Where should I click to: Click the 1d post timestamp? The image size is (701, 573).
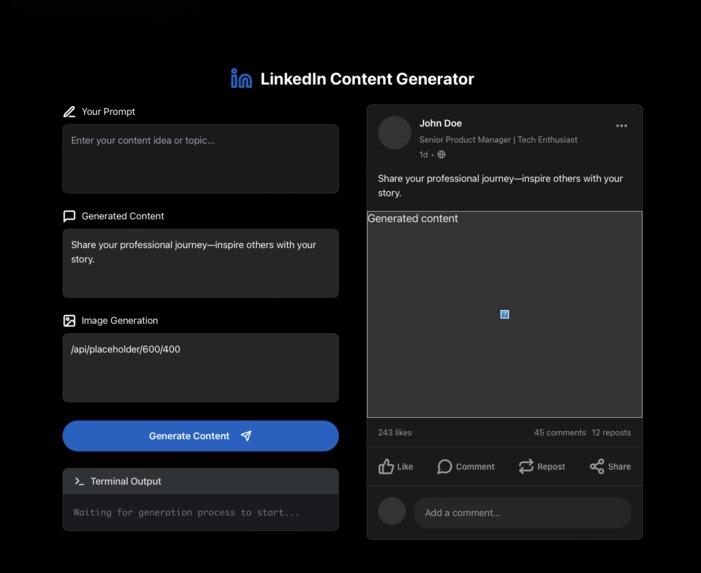click(x=423, y=155)
